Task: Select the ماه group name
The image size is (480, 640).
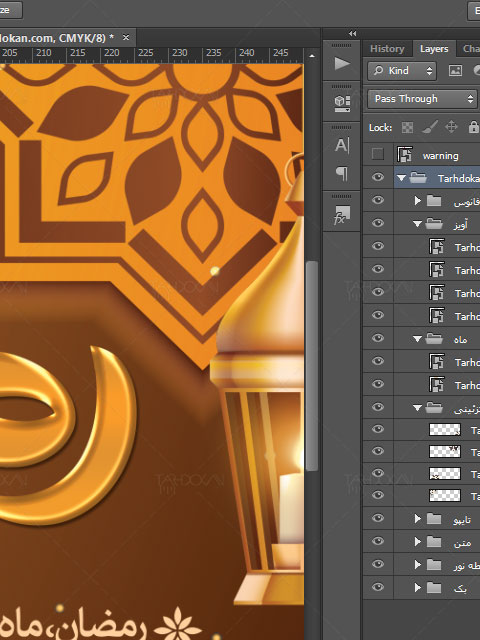Action: pos(460,339)
